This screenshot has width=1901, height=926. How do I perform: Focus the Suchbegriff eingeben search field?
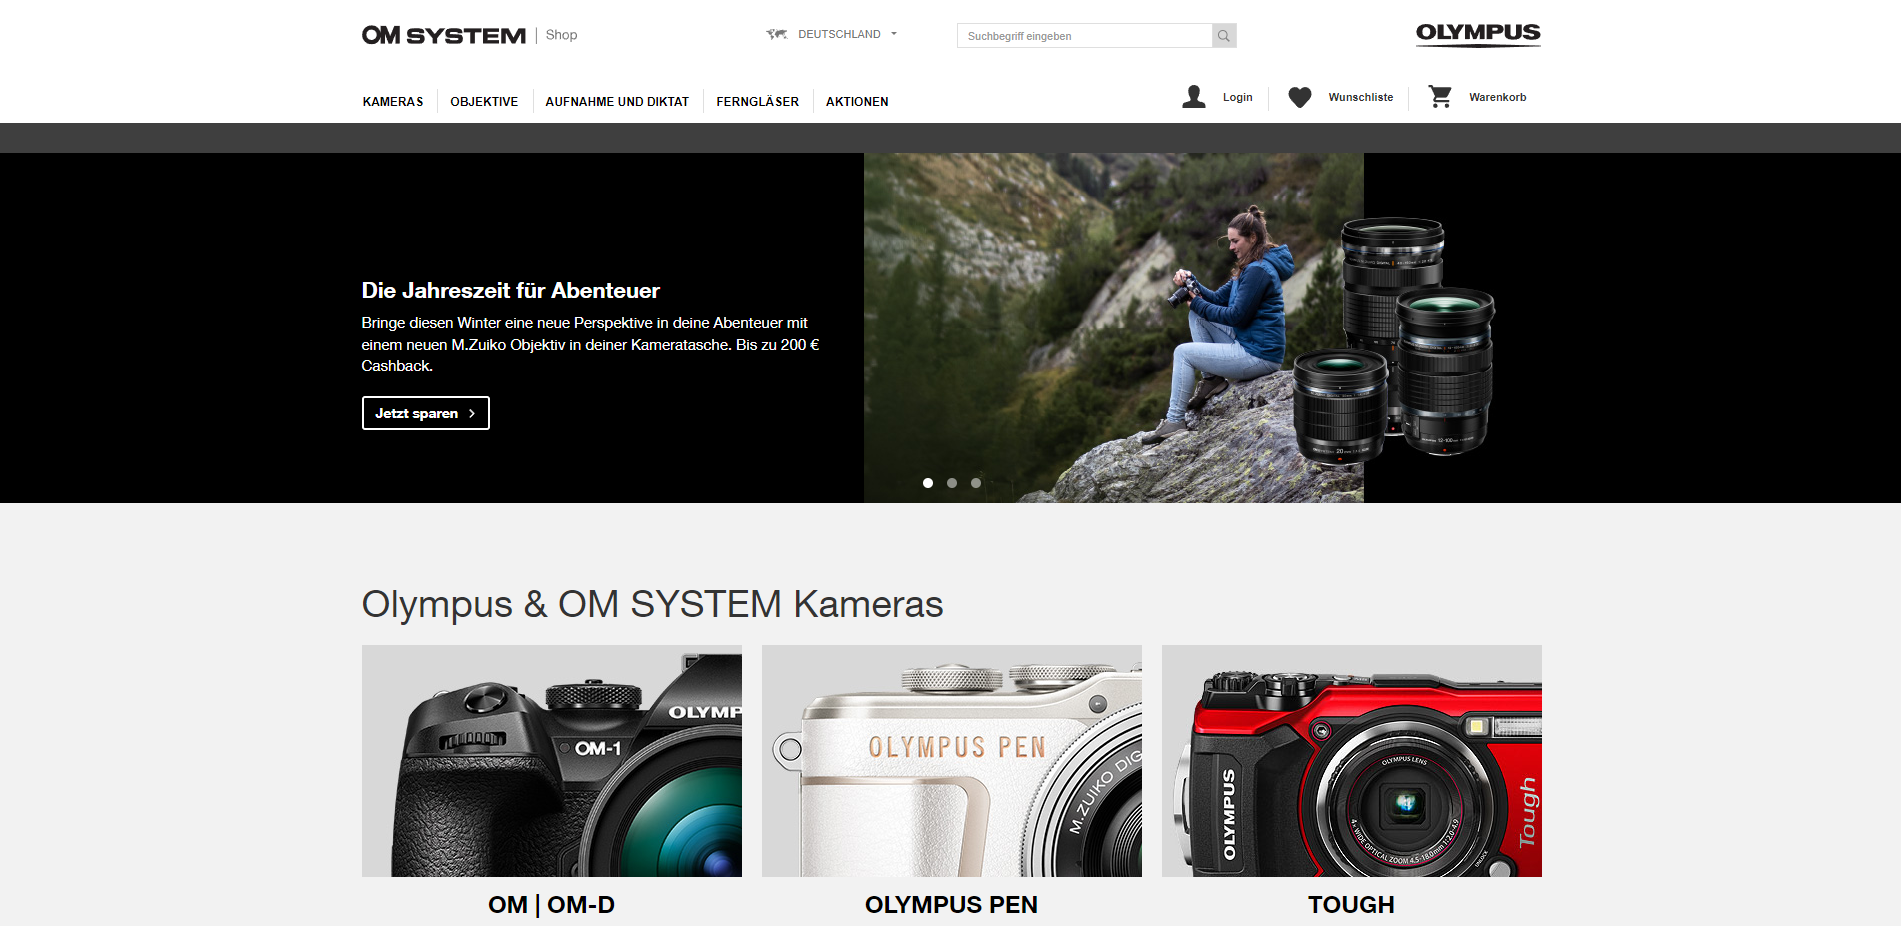tap(1084, 36)
